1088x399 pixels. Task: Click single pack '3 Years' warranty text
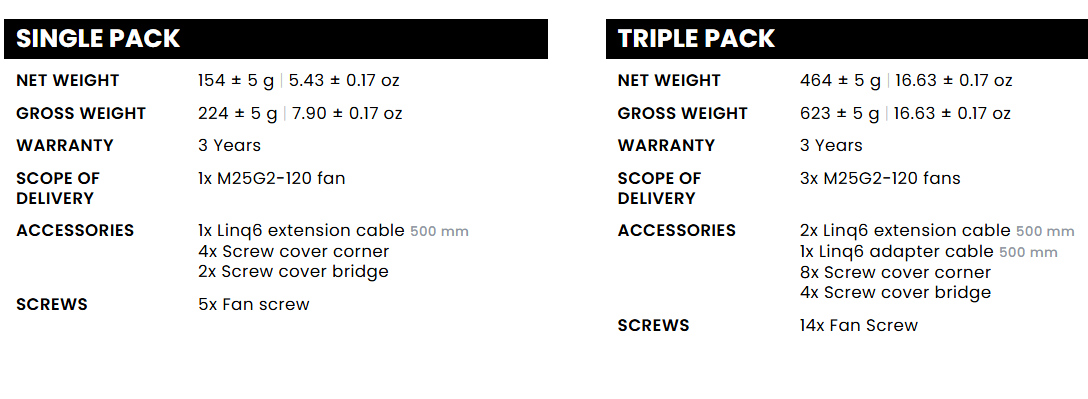click(x=229, y=146)
